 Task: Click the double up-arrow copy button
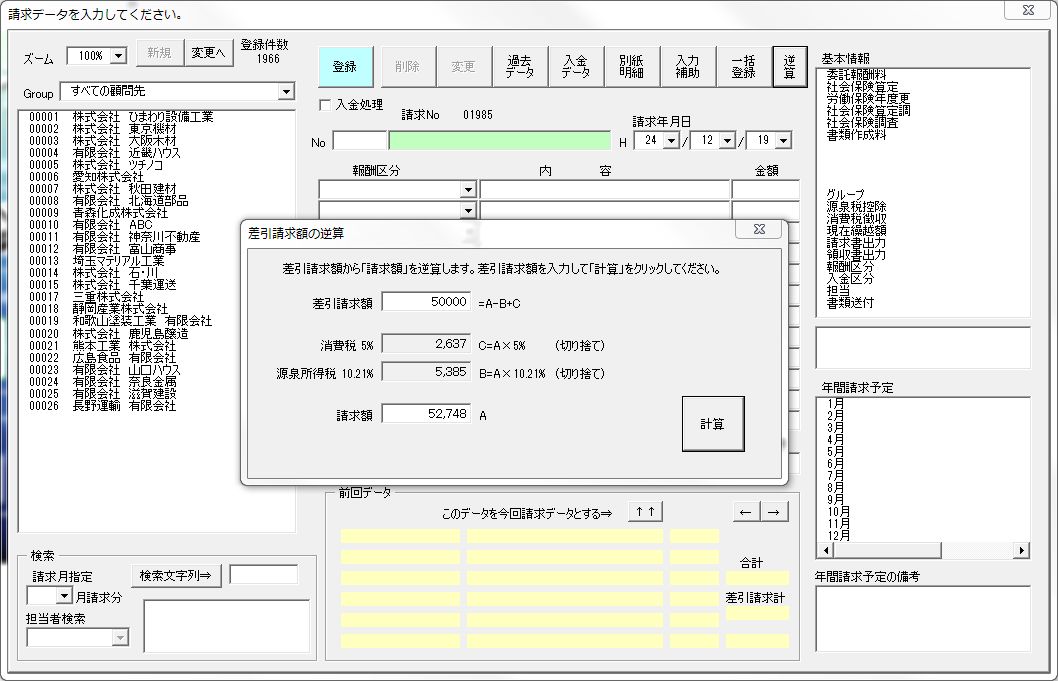coord(645,512)
